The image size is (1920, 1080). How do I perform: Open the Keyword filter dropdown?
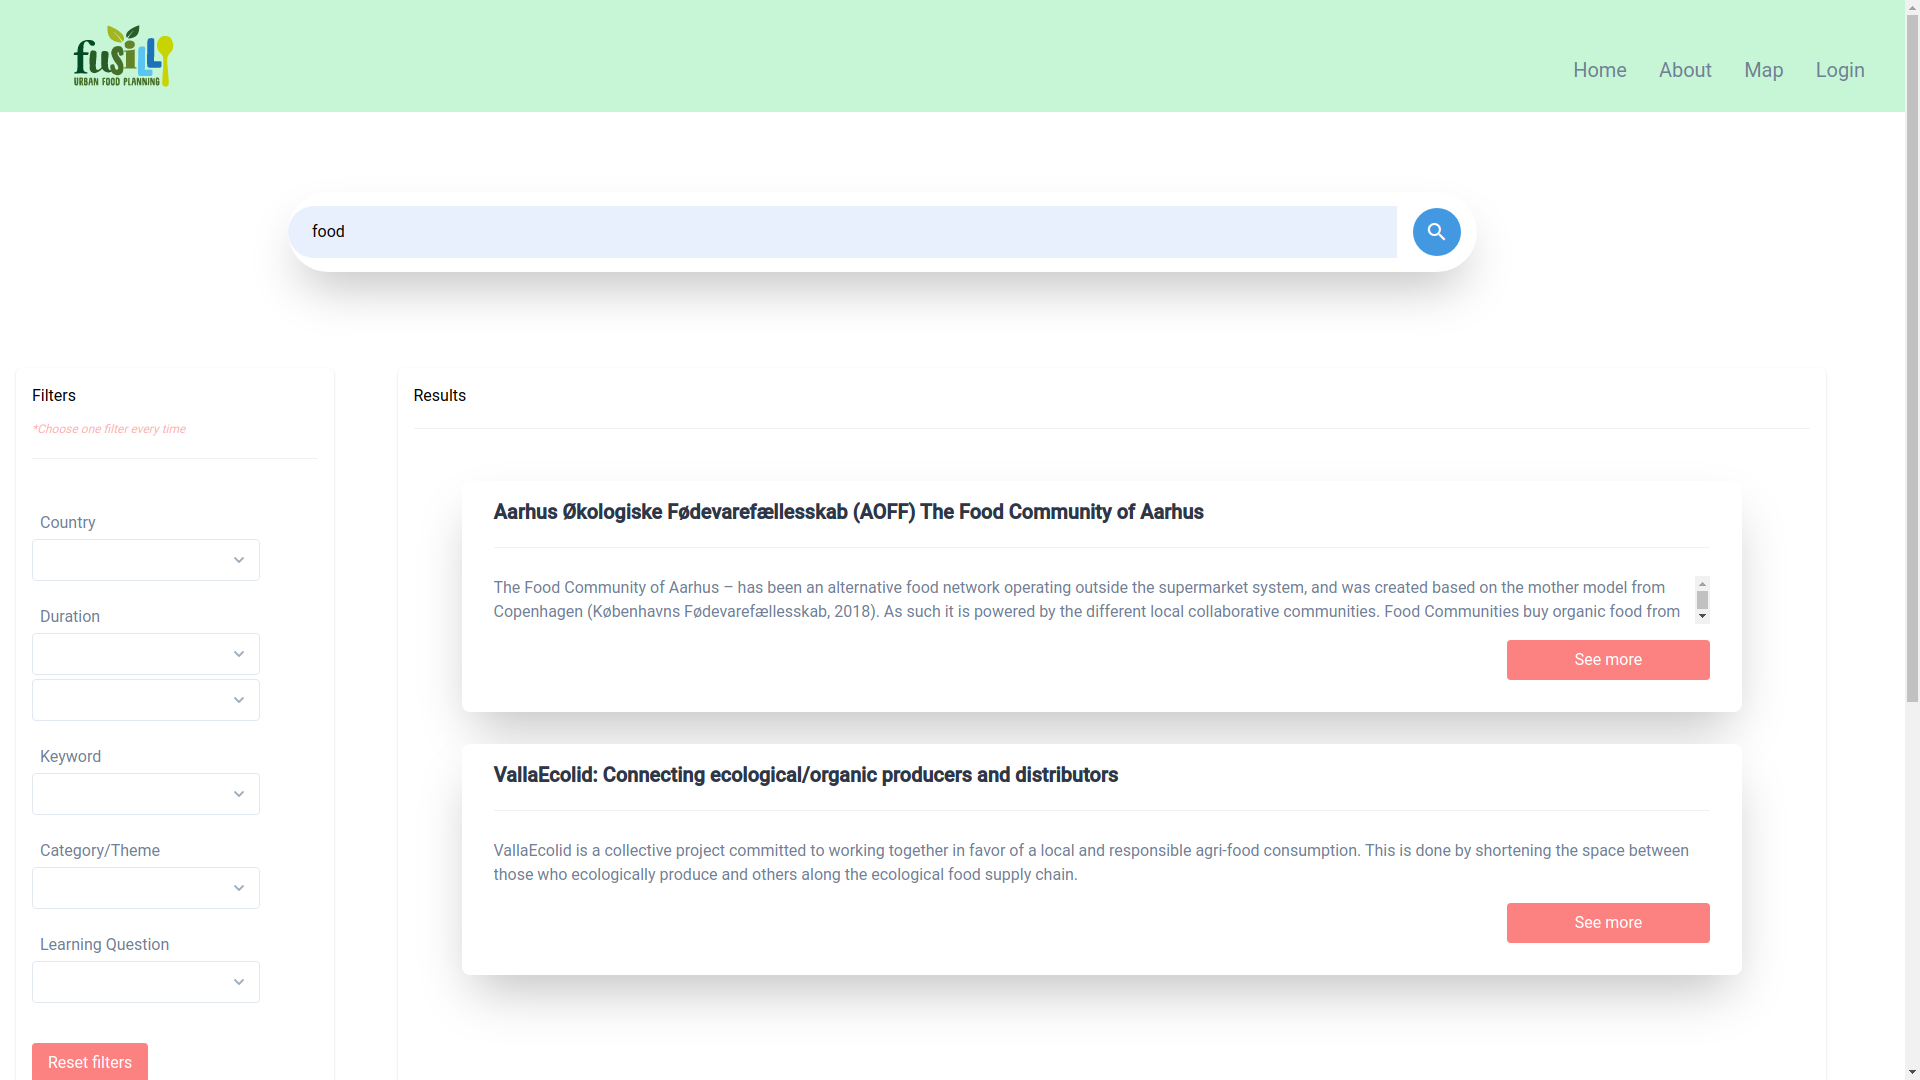point(145,794)
